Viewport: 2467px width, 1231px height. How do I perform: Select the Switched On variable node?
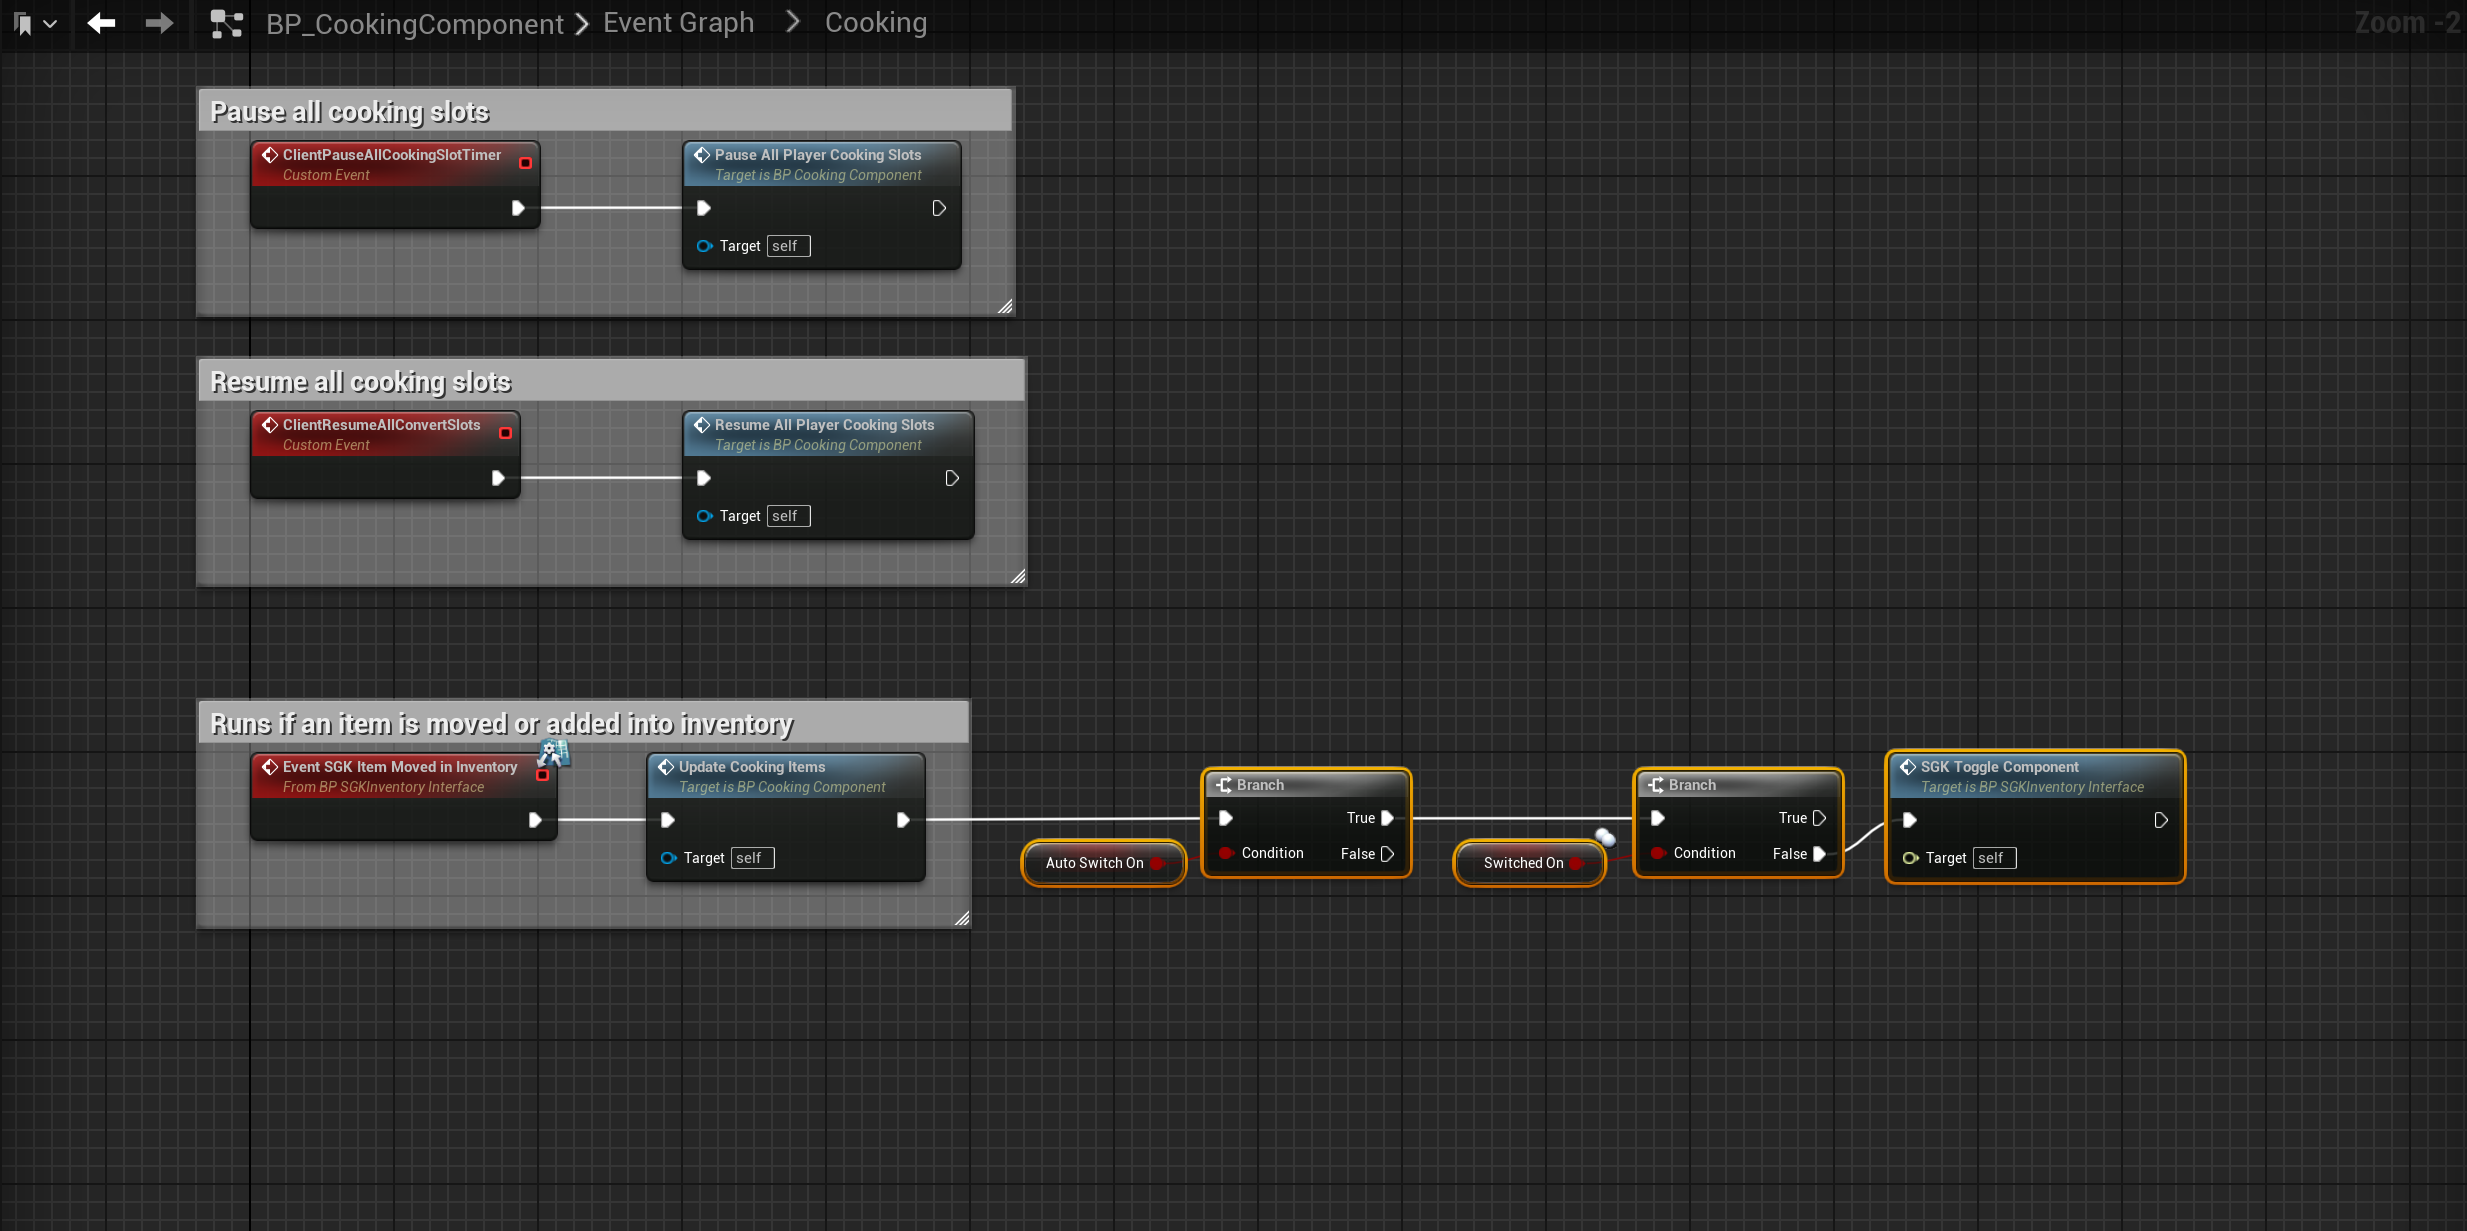(x=1522, y=863)
